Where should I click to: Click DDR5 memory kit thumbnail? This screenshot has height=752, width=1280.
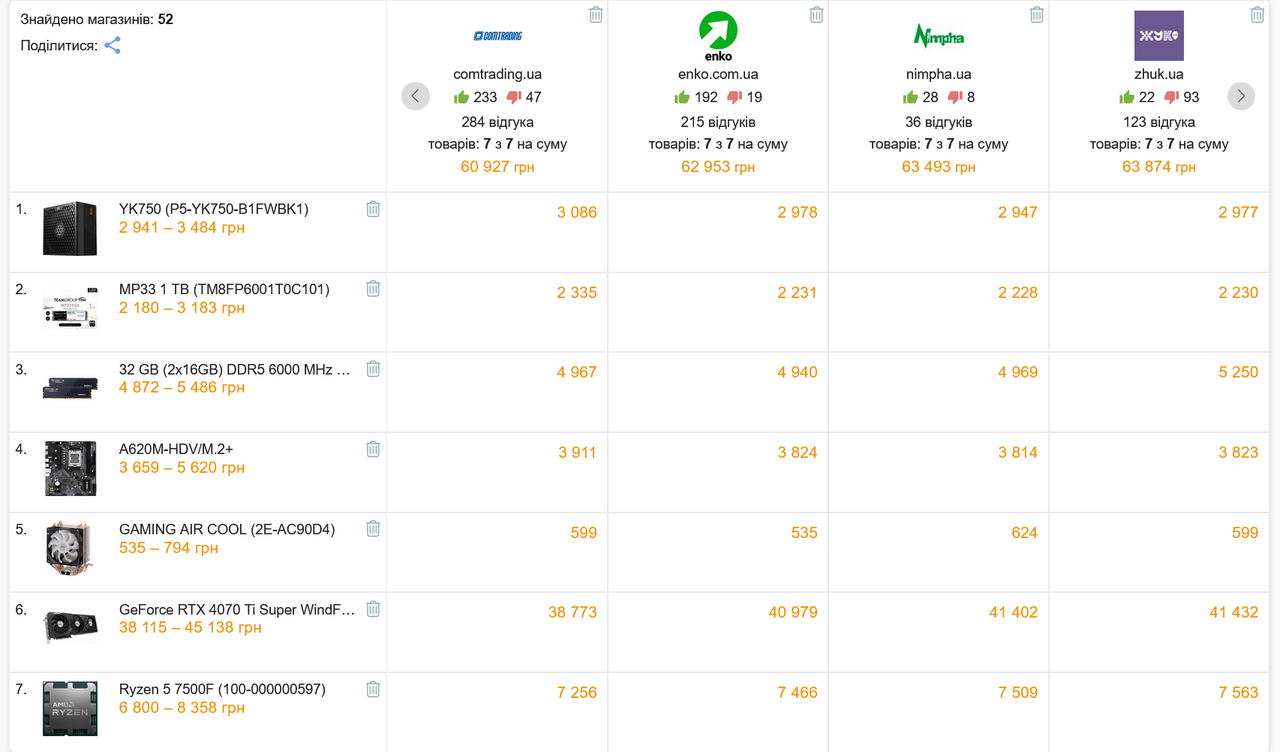(70, 388)
